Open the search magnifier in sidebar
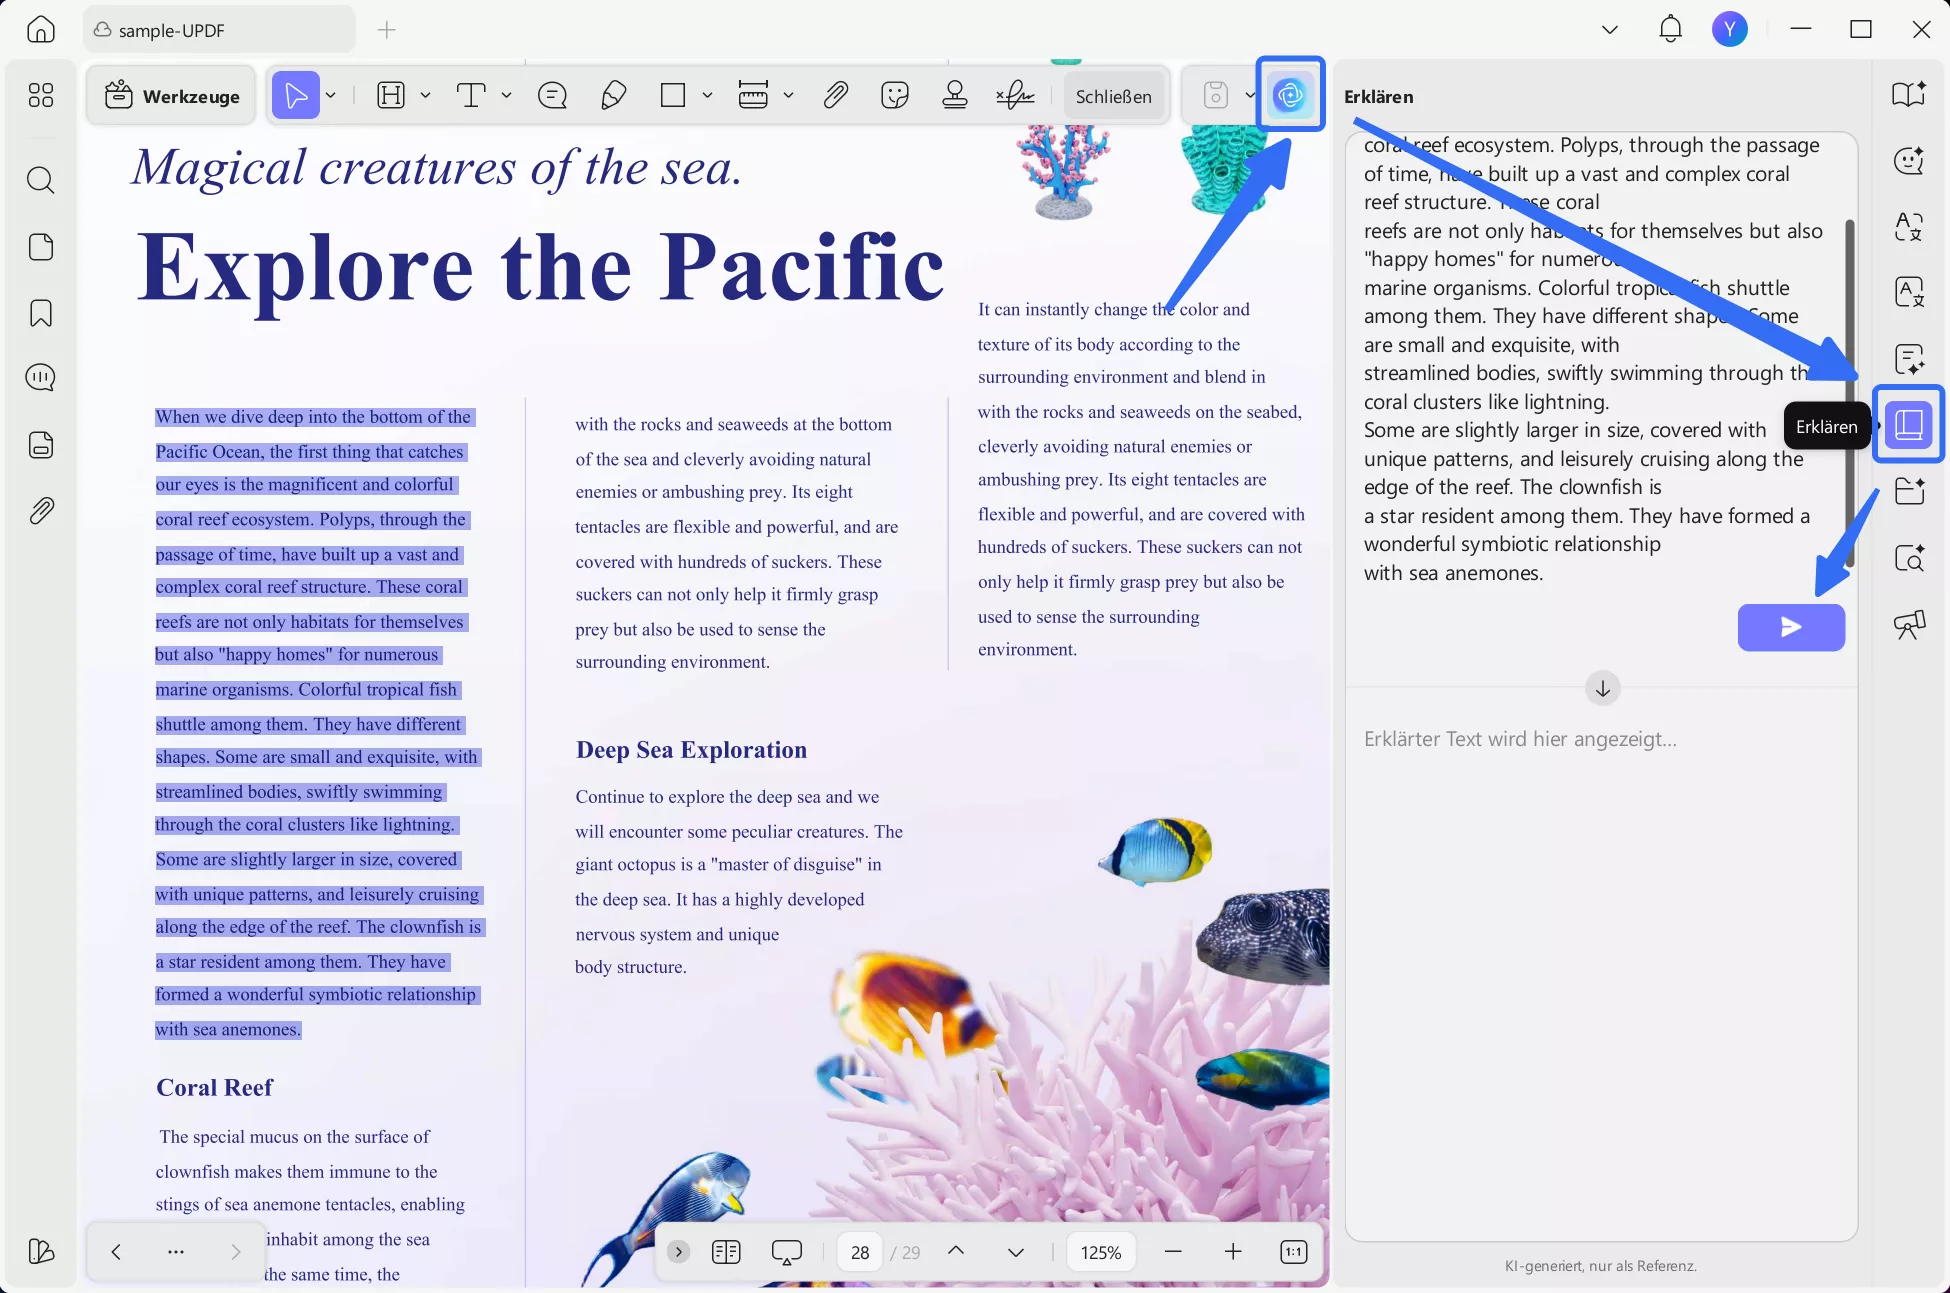 coord(41,180)
